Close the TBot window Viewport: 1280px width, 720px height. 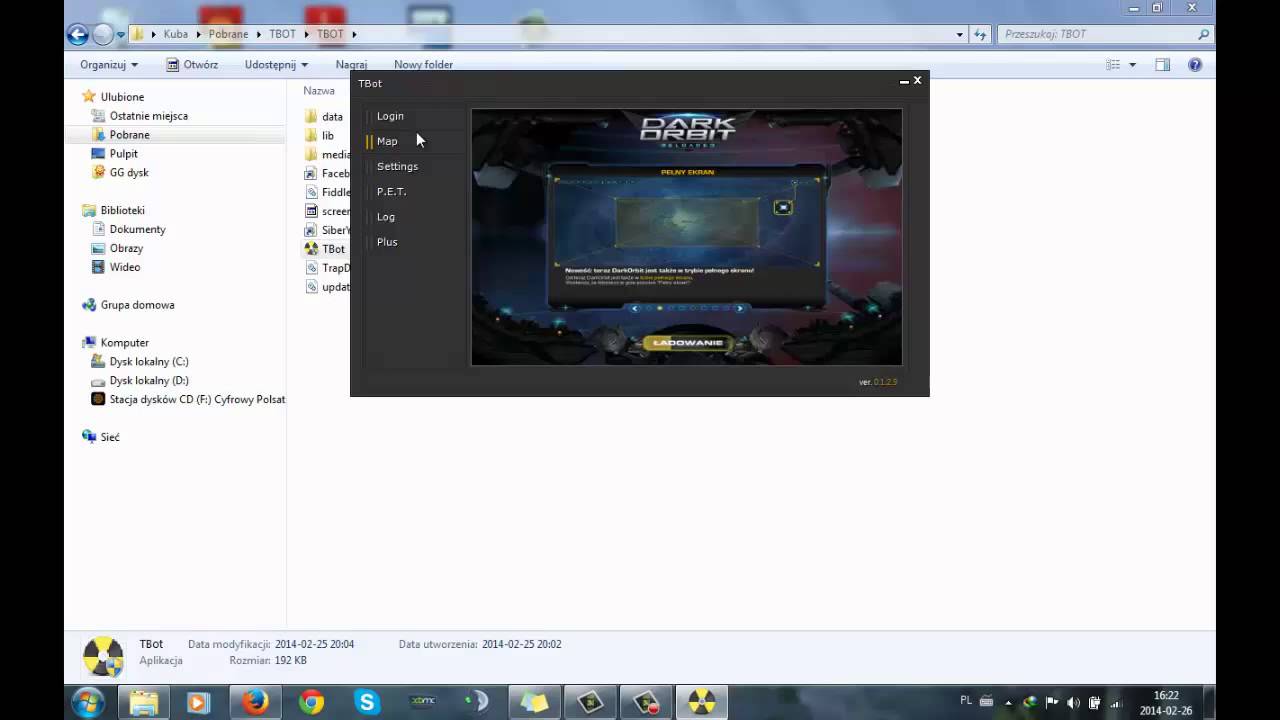(918, 80)
